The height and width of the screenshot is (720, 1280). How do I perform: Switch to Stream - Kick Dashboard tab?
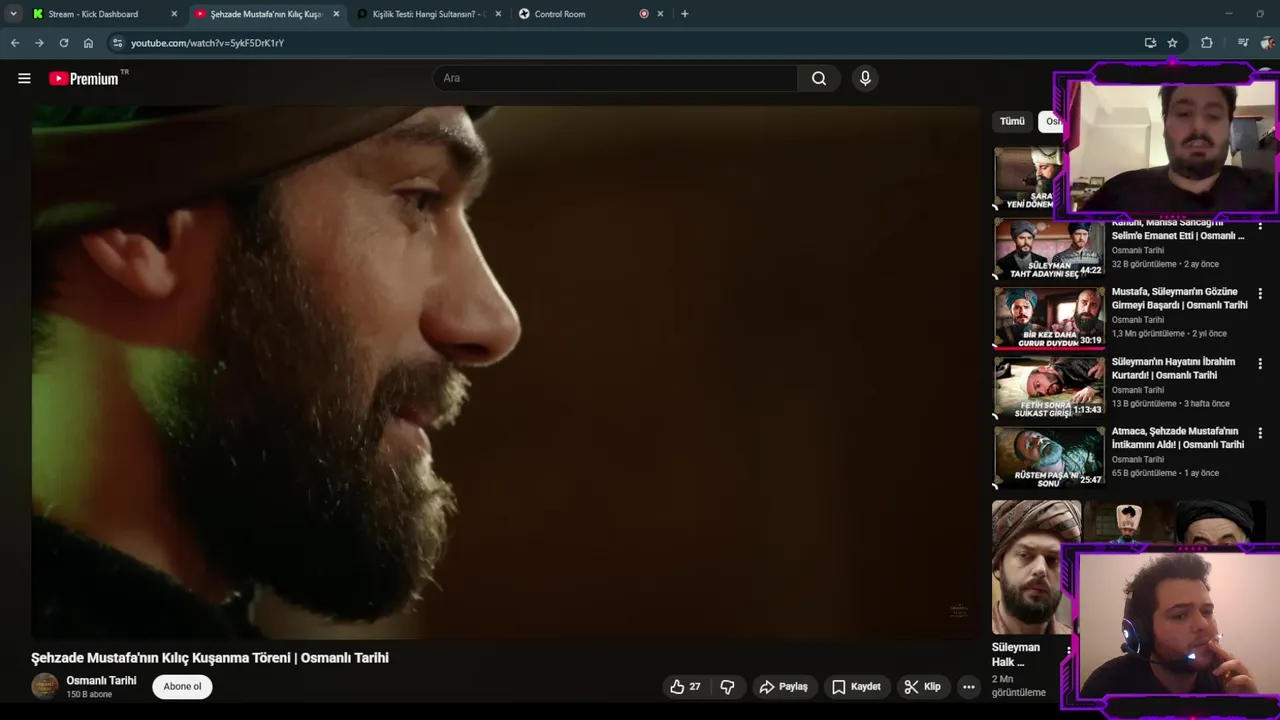(x=93, y=14)
